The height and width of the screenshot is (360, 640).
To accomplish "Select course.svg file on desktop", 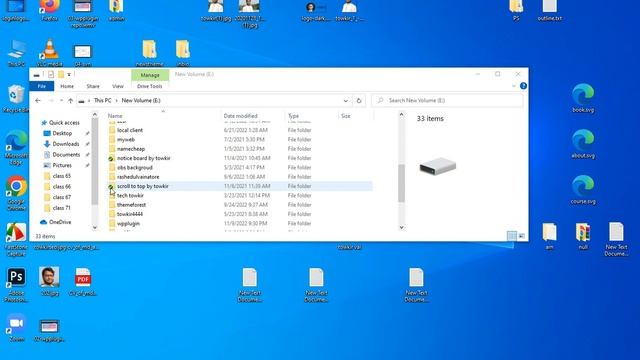I will pos(583,190).
